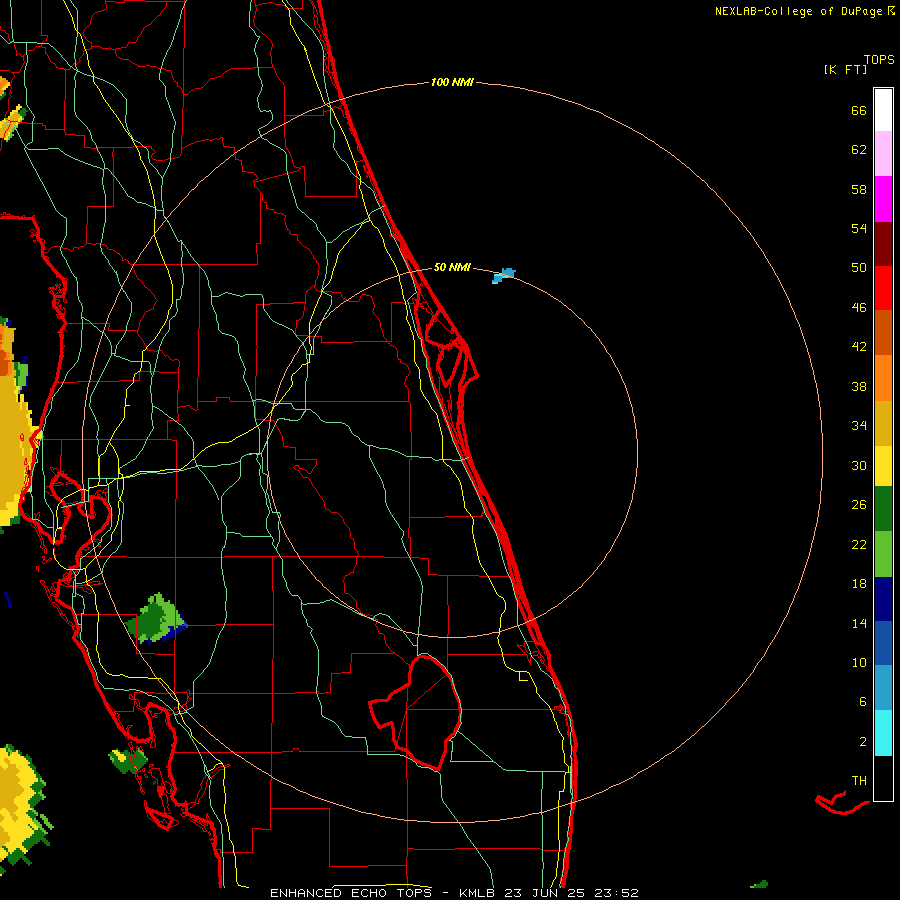Screen dimensions: 900x900
Task: Click the black TH legend swatch
Action: click(x=883, y=778)
